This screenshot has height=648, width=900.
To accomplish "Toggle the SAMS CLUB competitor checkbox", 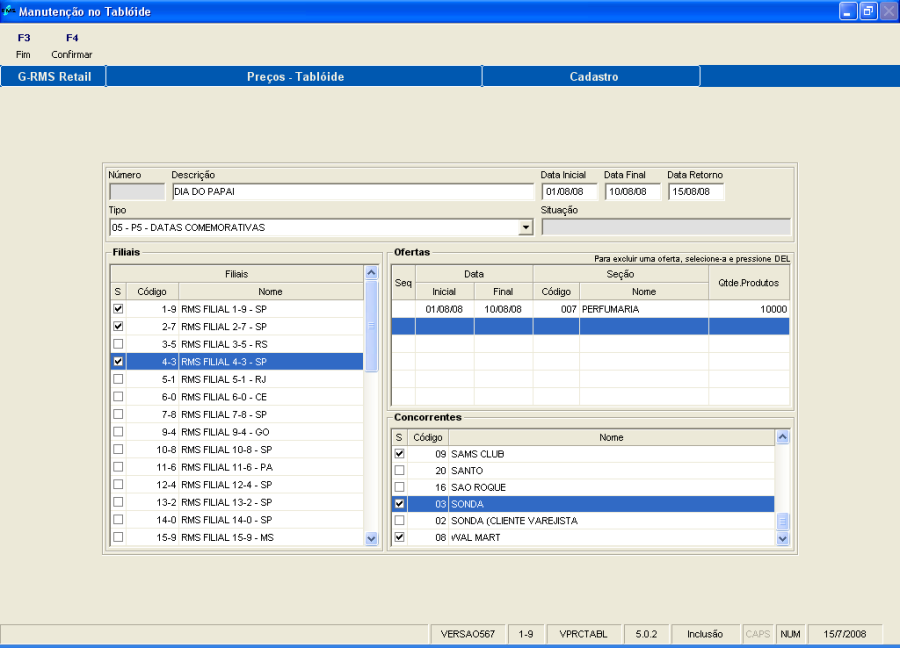I will pos(400,454).
